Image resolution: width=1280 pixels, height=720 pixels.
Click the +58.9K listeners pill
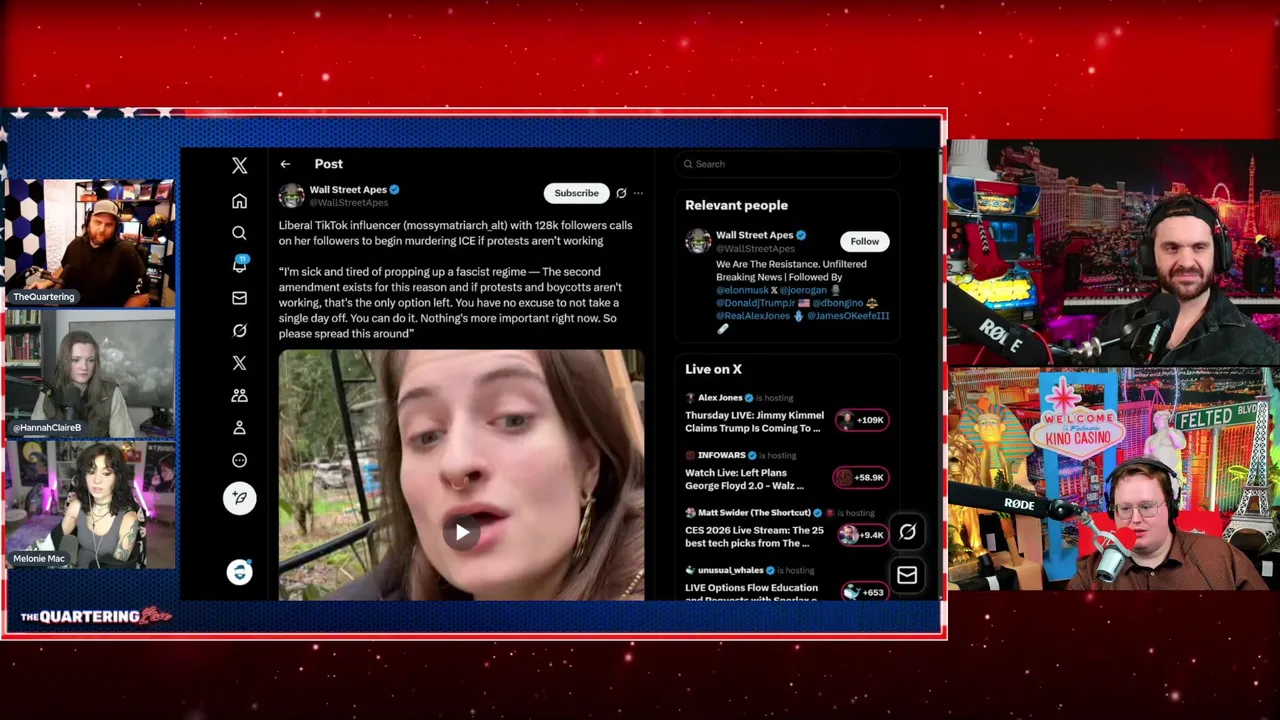pyautogui.click(x=861, y=478)
